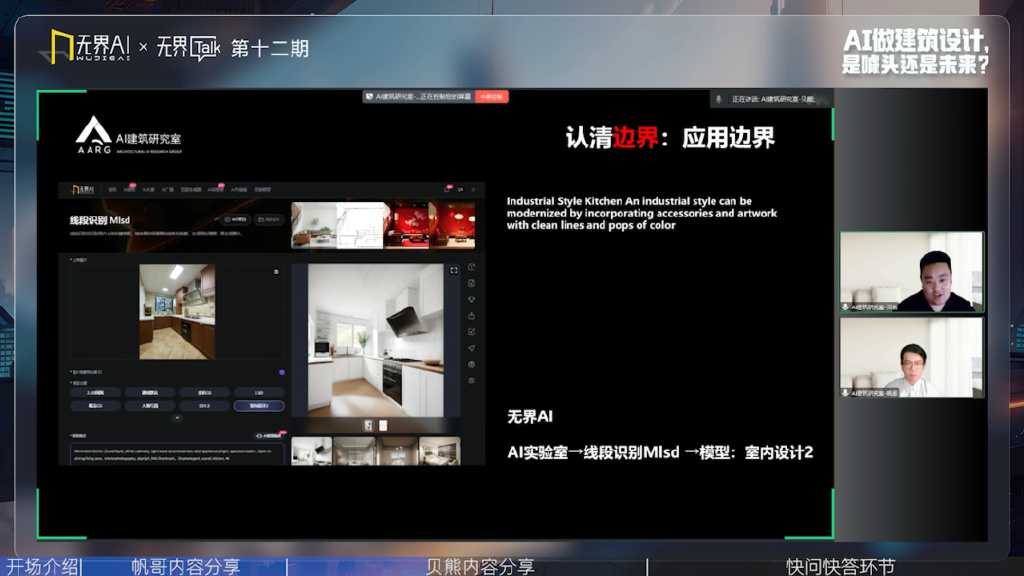
Task: Expand more models with the chevron-down button
Action: (177, 418)
